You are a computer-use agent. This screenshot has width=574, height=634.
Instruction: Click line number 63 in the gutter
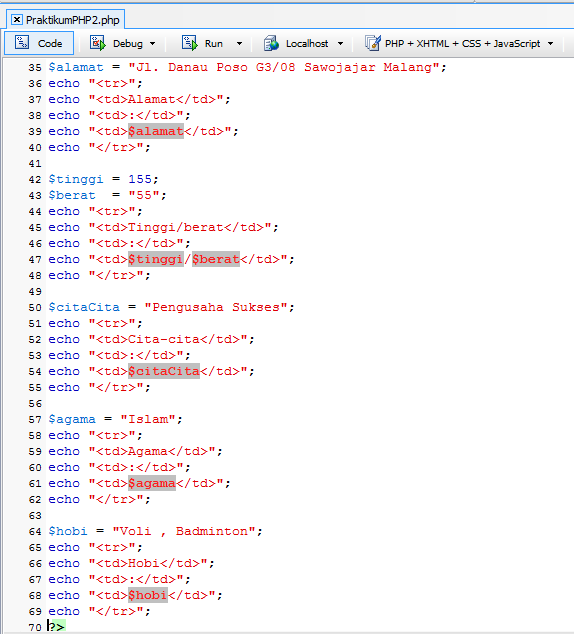click(x=35, y=516)
